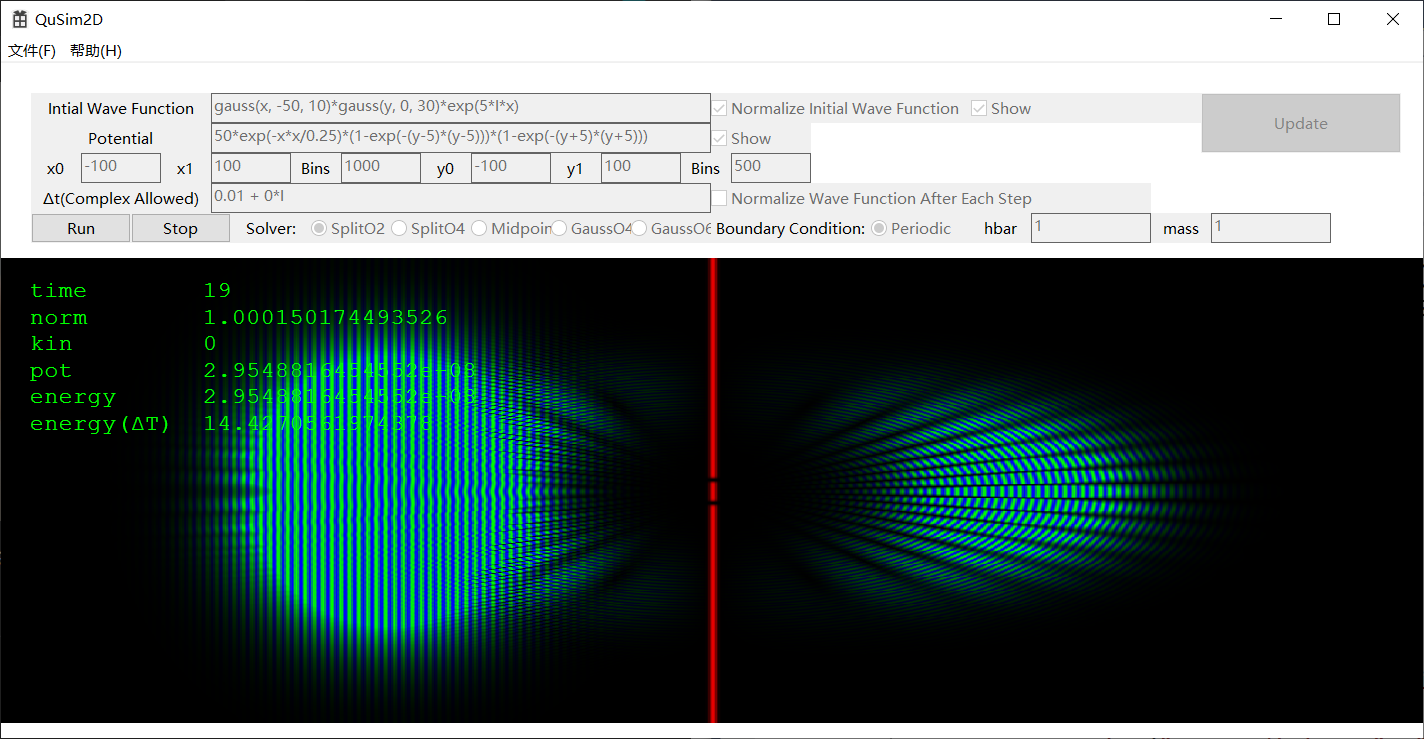The image size is (1424, 739).
Task: Click the Update button
Action: pyautogui.click(x=1301, y=123)
